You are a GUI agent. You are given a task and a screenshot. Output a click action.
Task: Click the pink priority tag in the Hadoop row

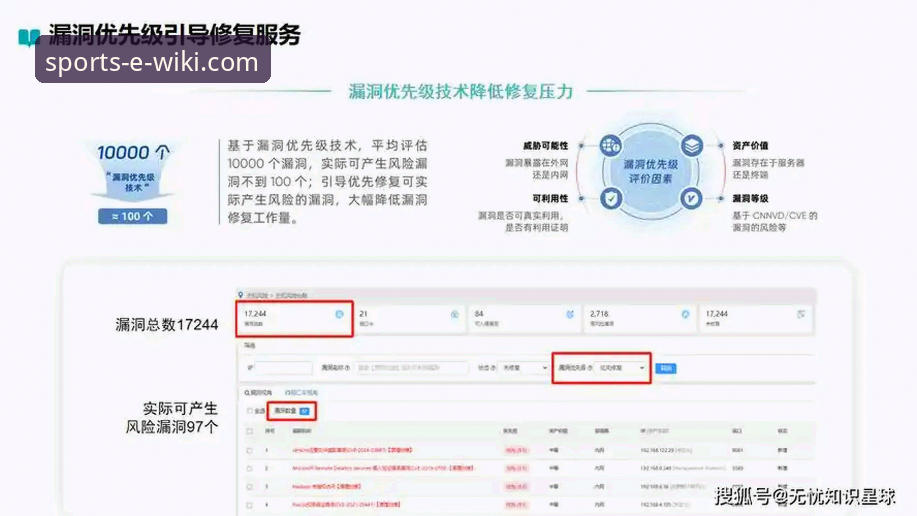[x=516, y=487]
